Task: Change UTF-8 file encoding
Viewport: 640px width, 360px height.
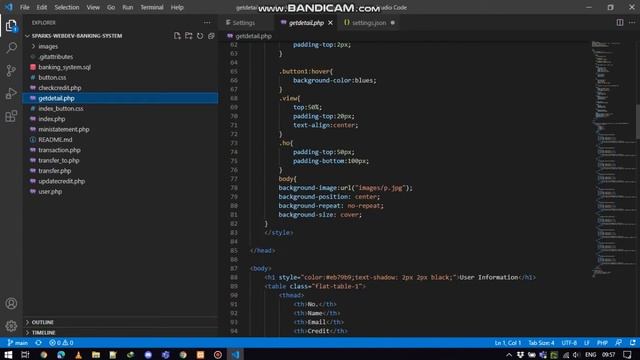Action: (x=569, y=343)
